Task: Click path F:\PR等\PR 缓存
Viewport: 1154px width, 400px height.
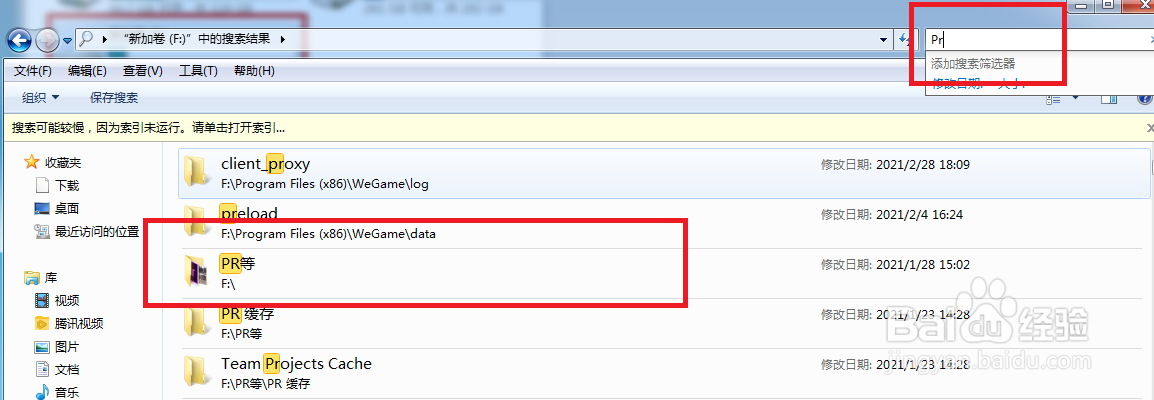Action: [265, 384]
